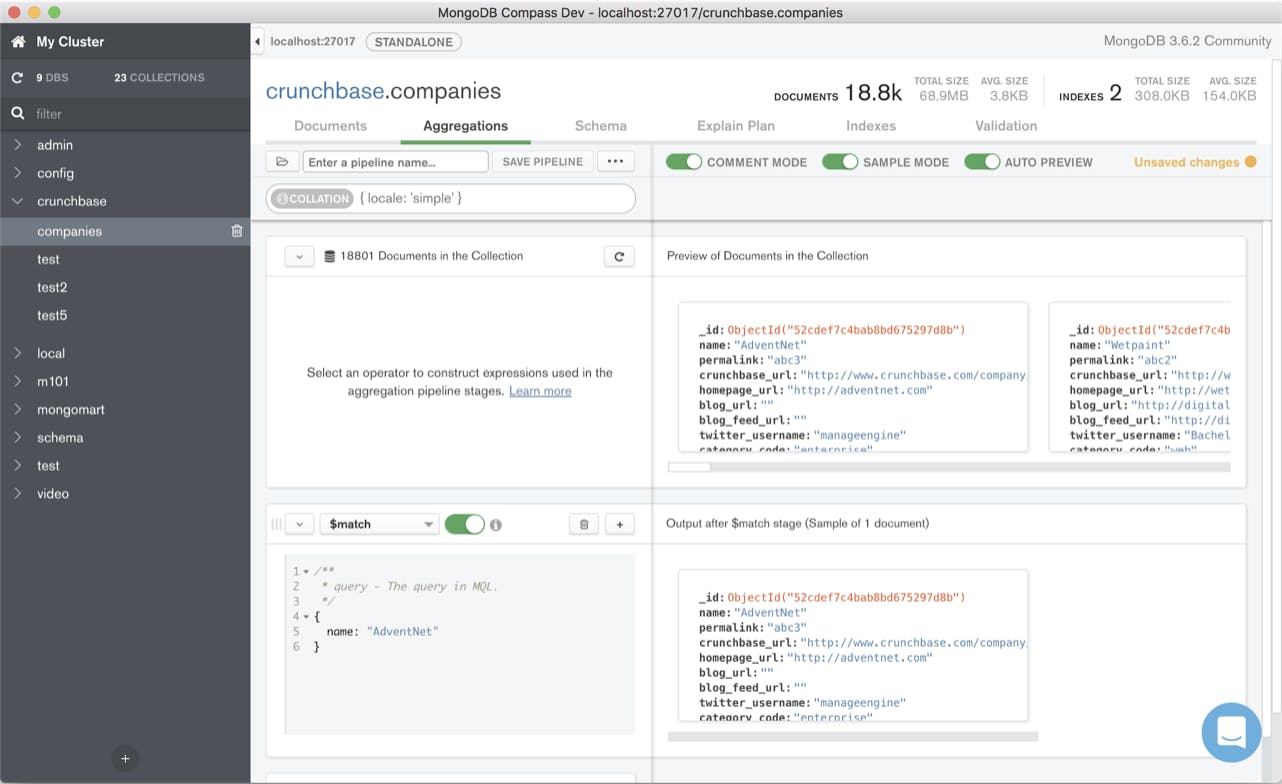This screenshot has height=784, width=1282.
Task: Focus the pipeline name input field
Action: [395, 162]
